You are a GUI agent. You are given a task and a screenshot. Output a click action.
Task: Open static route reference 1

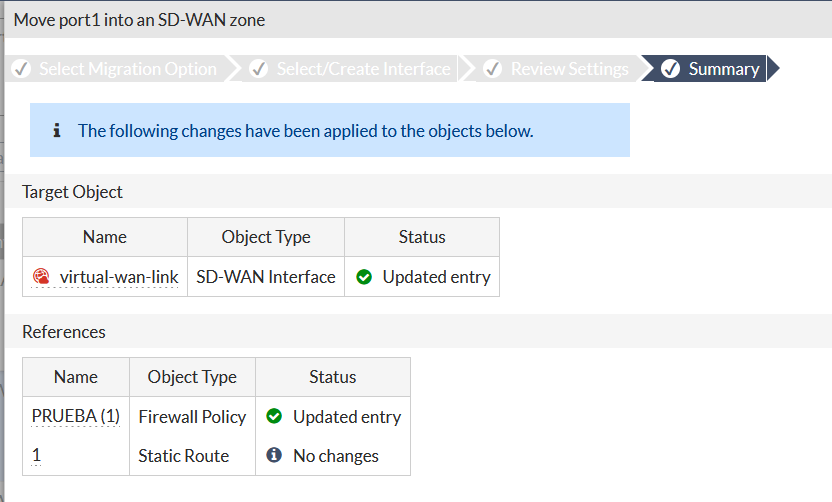[36, 456]
